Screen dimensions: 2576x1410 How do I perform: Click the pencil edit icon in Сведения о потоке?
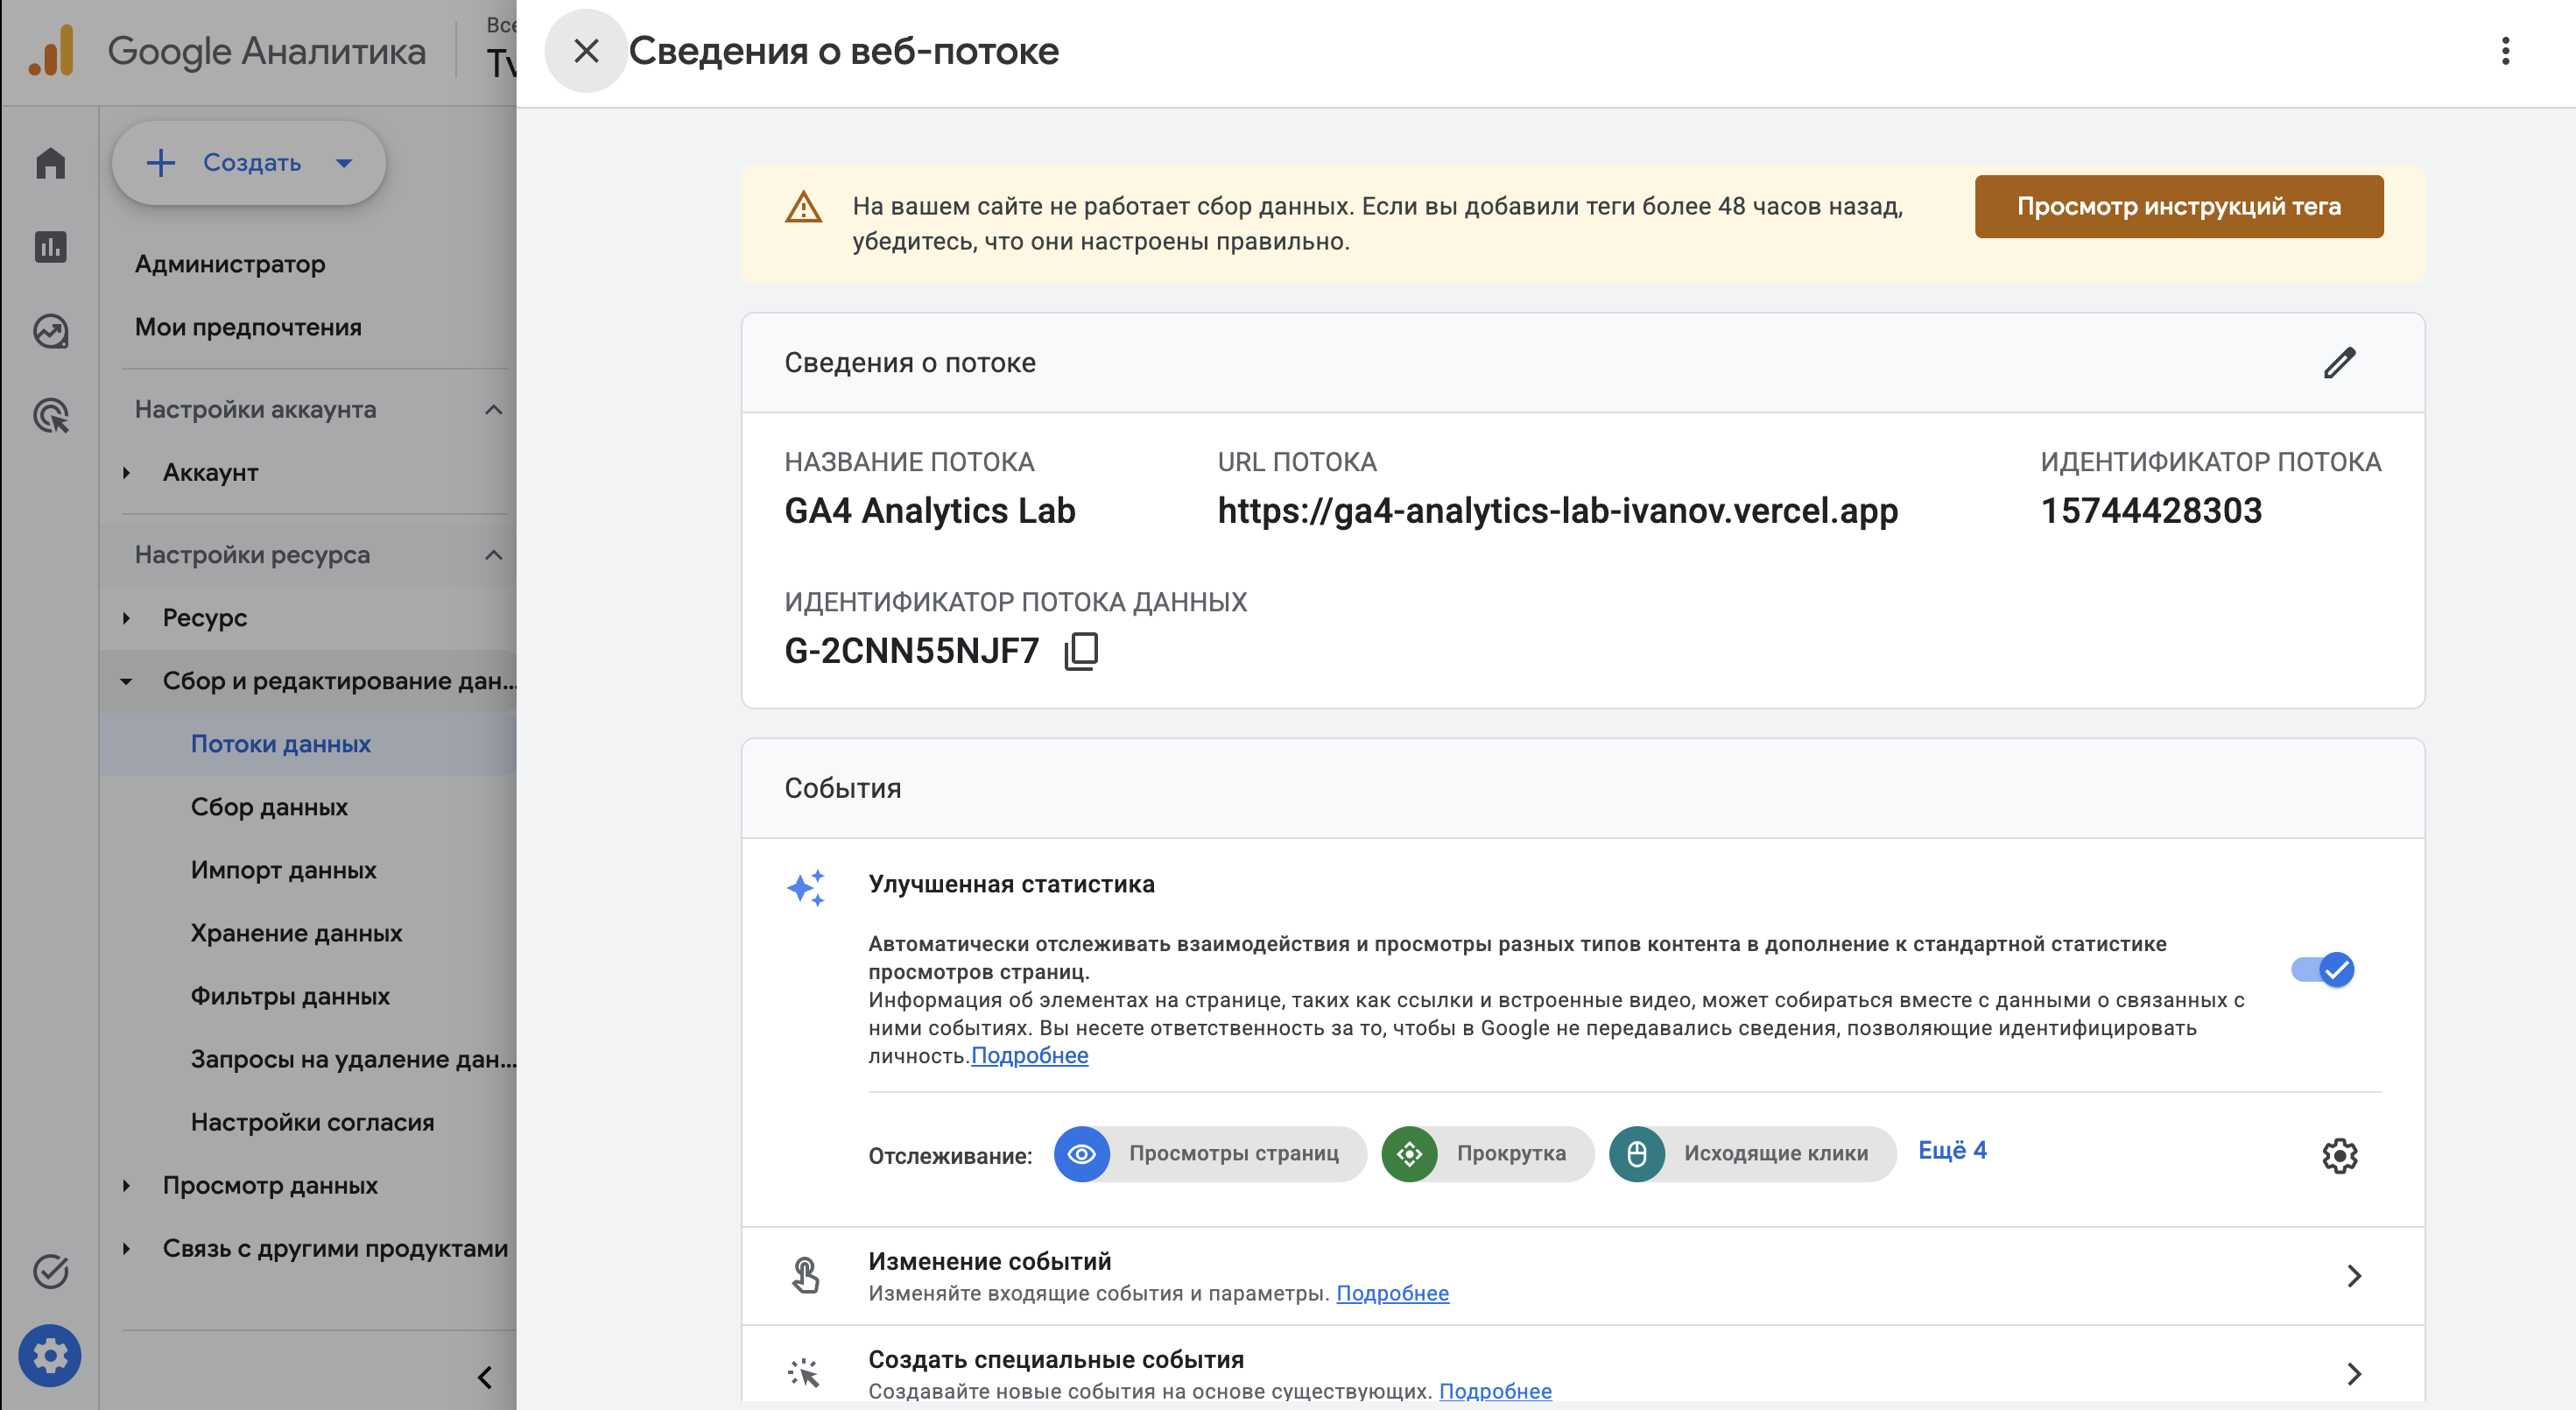point(2340,363)
